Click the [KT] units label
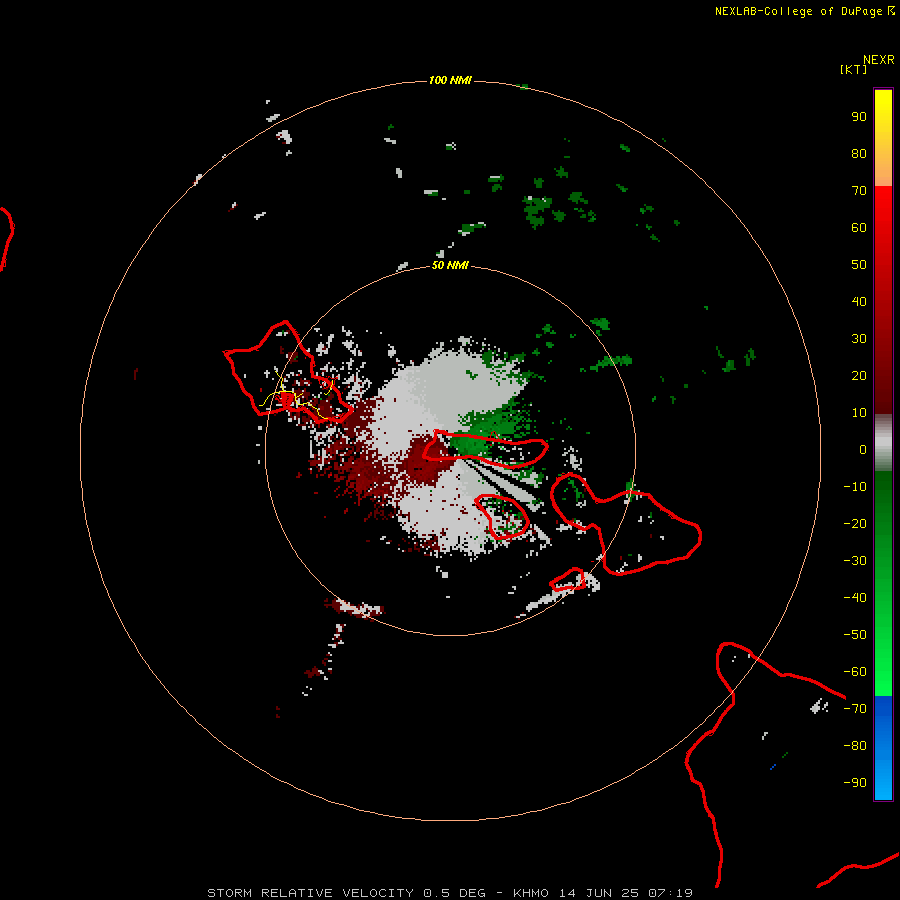This screenshot has height=900, width=900. [x=854, y=69]
